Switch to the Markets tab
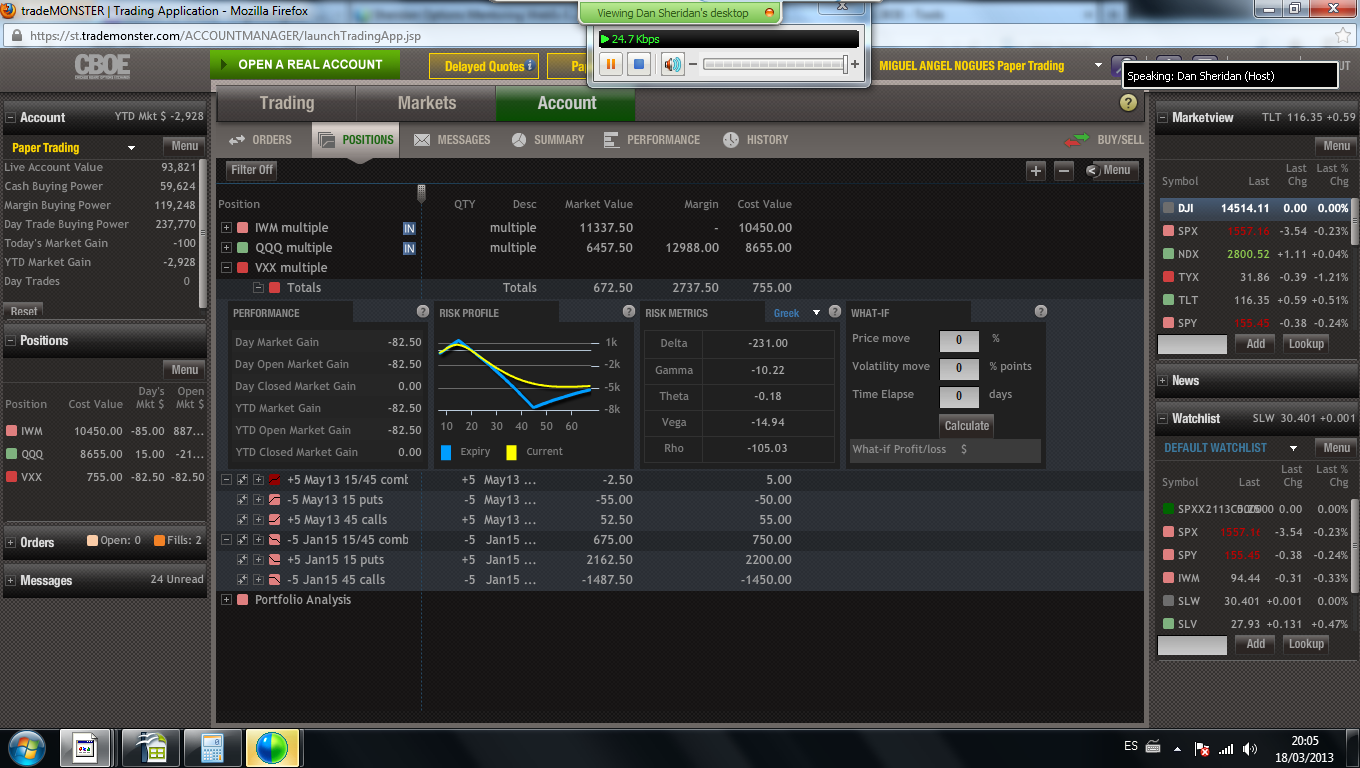The width and height of the screenshot is (1360, 768). (x=426, y=103)
